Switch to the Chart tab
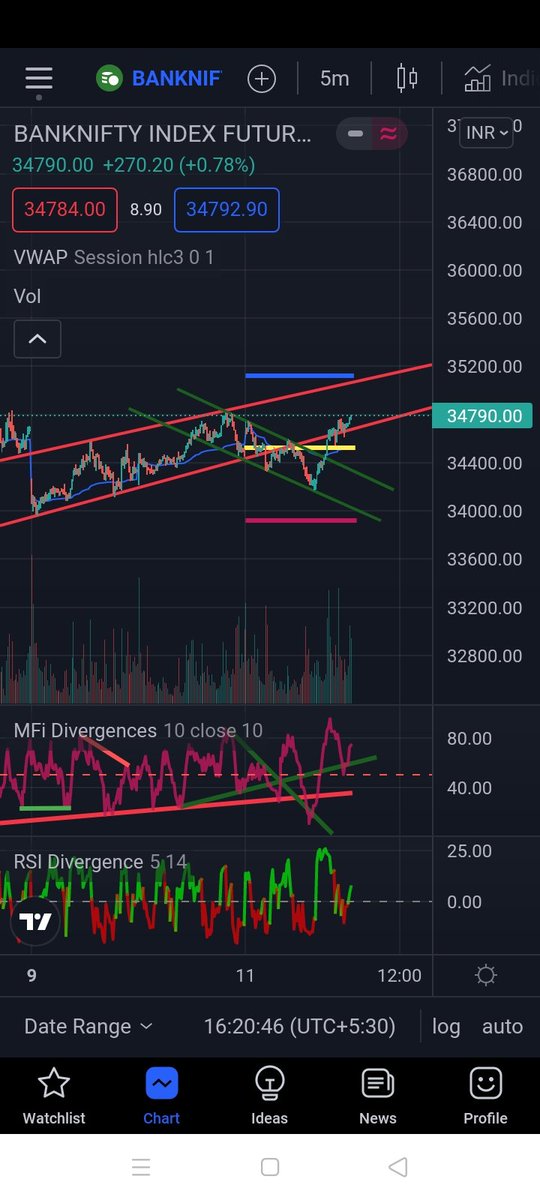 [x=161, y=1096]
